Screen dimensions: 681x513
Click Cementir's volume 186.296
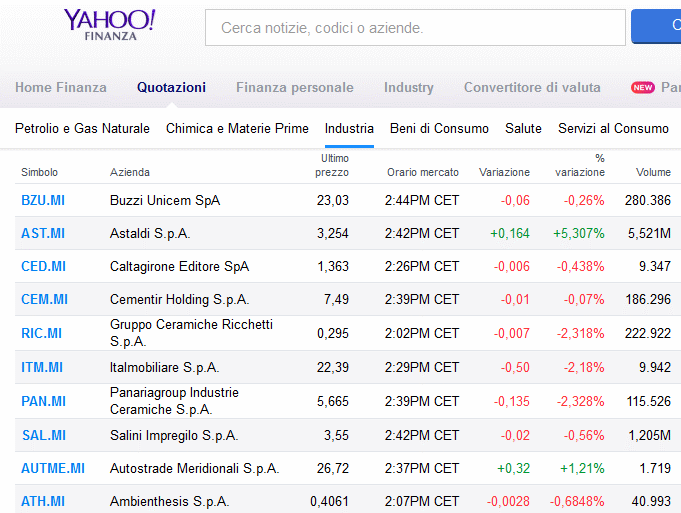pos(648,299)
